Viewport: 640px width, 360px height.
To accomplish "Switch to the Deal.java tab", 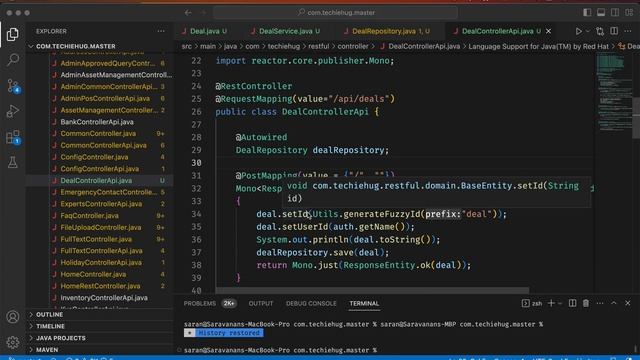I will [204, 31].
